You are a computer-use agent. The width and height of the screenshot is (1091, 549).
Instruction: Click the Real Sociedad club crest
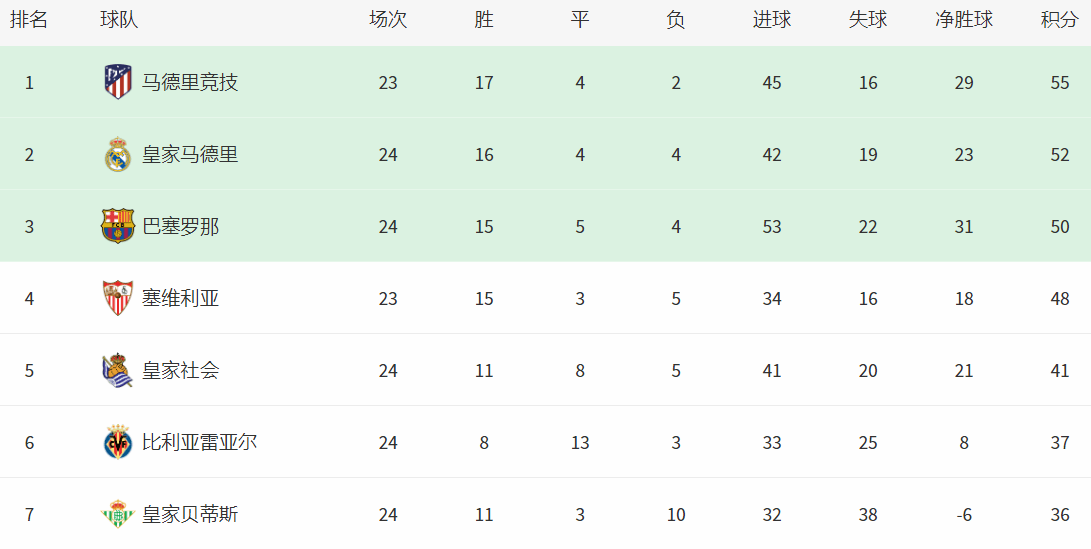118,370
